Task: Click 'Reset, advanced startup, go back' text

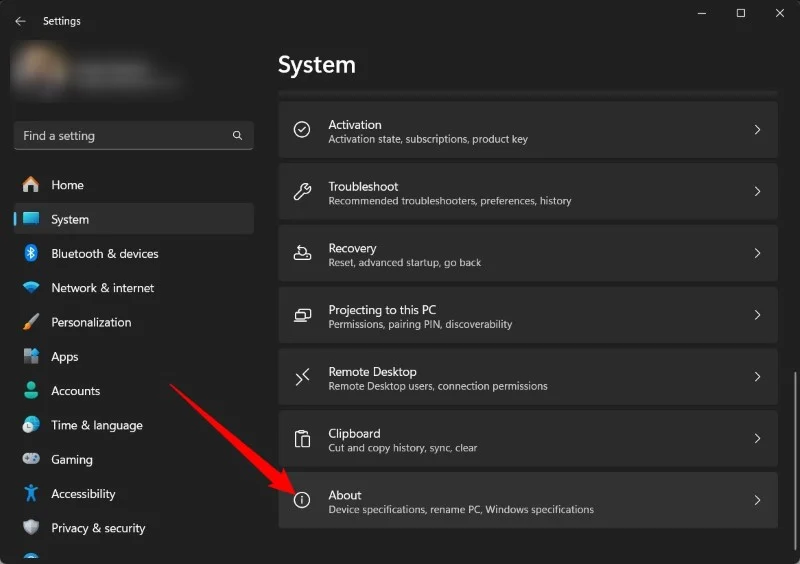Action: [x=404, y=262]
